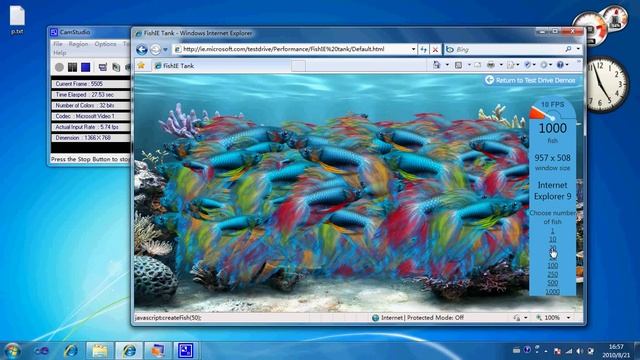
Task: Open the Safety menu icon
Action: click(527, 65)
